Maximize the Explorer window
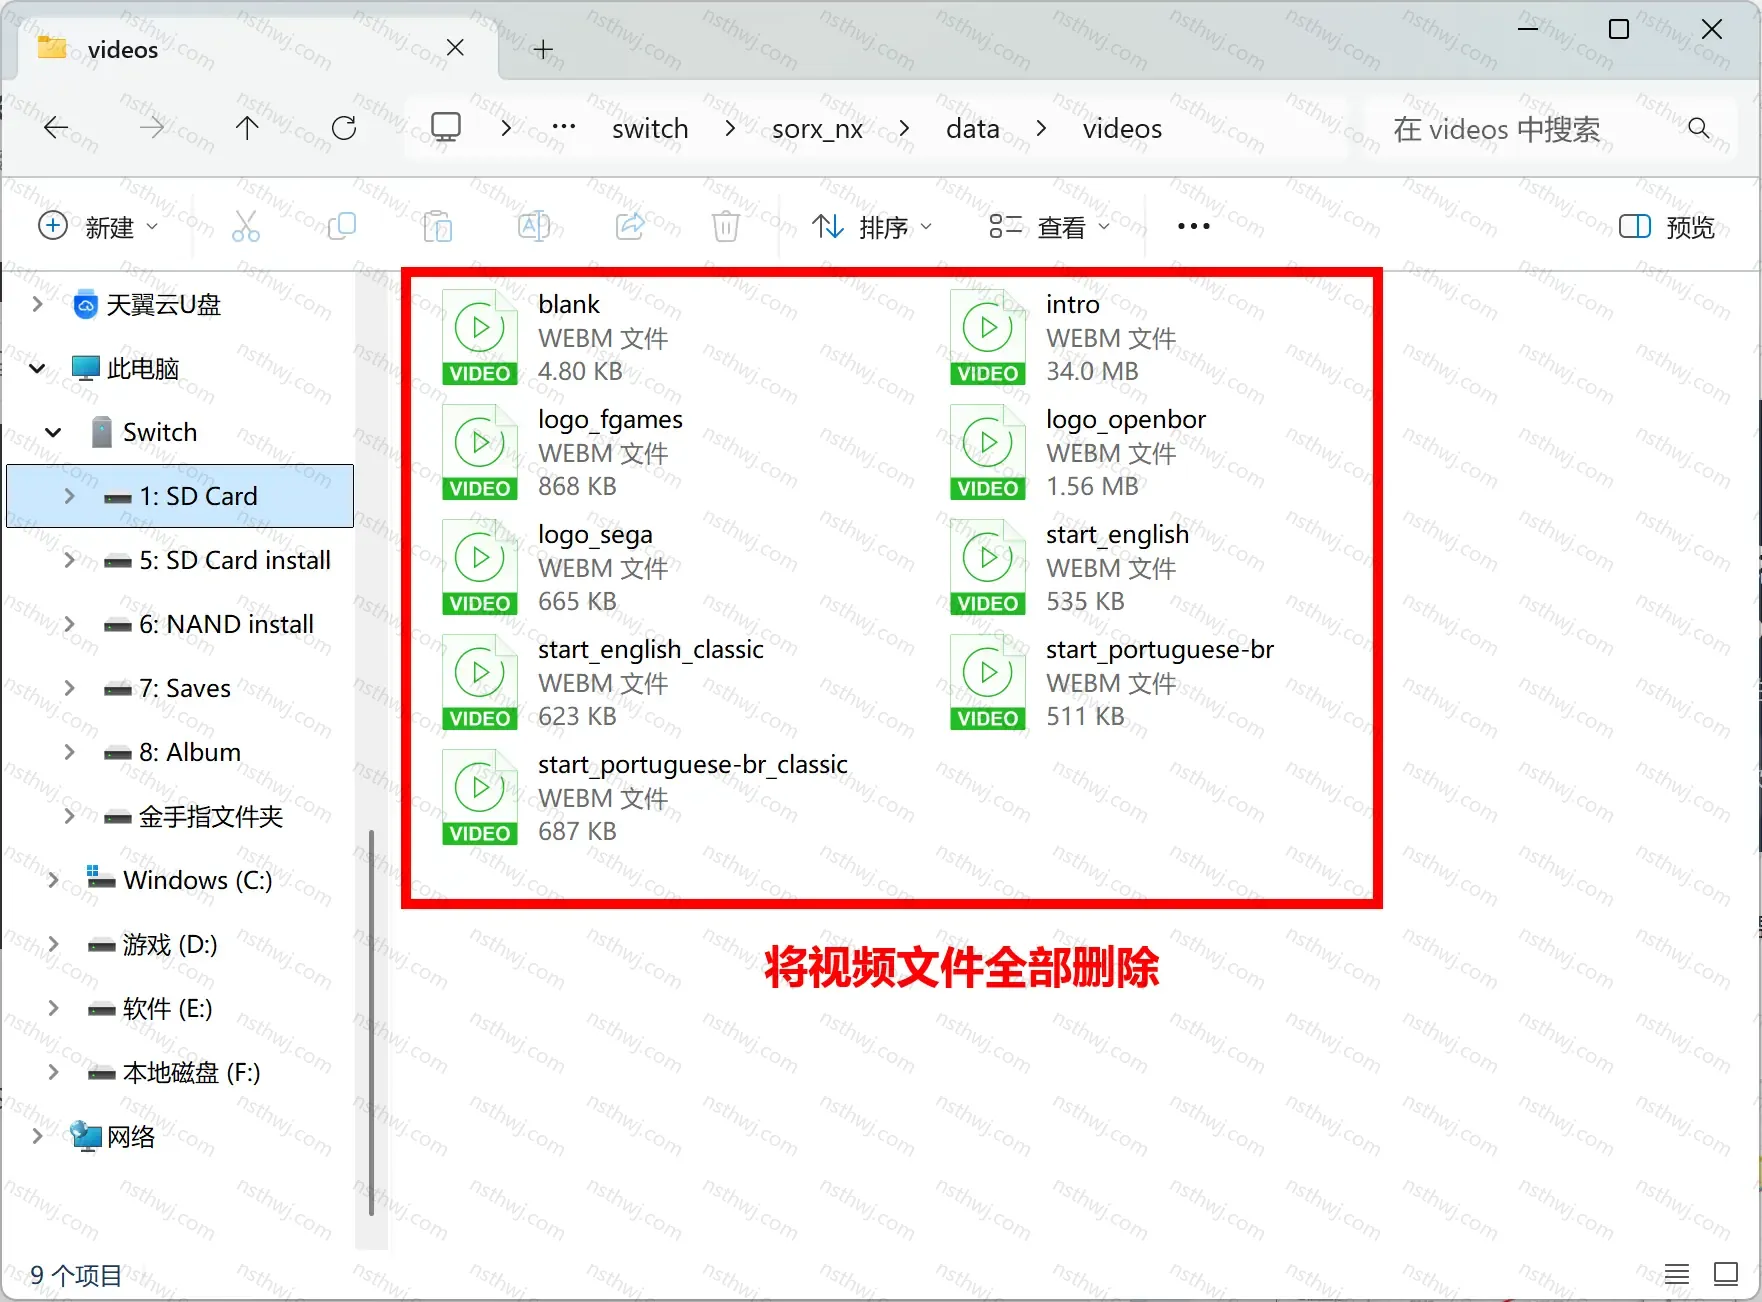The height and width of the screenshot is (1302, 1762). [x=1619, y=29]
